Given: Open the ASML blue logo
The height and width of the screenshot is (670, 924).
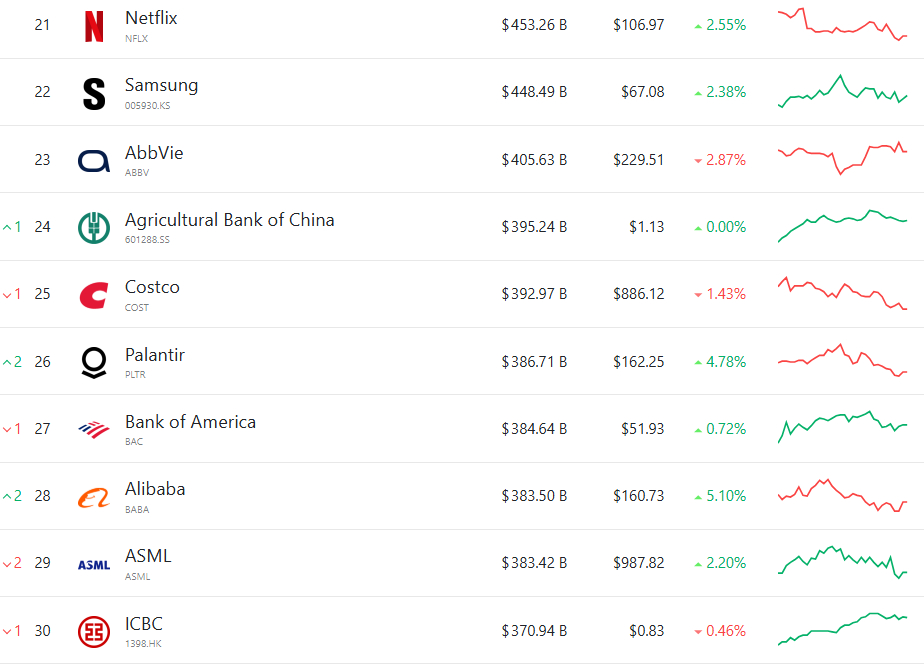Looking at the screenshot, I should tap(94, 565).
